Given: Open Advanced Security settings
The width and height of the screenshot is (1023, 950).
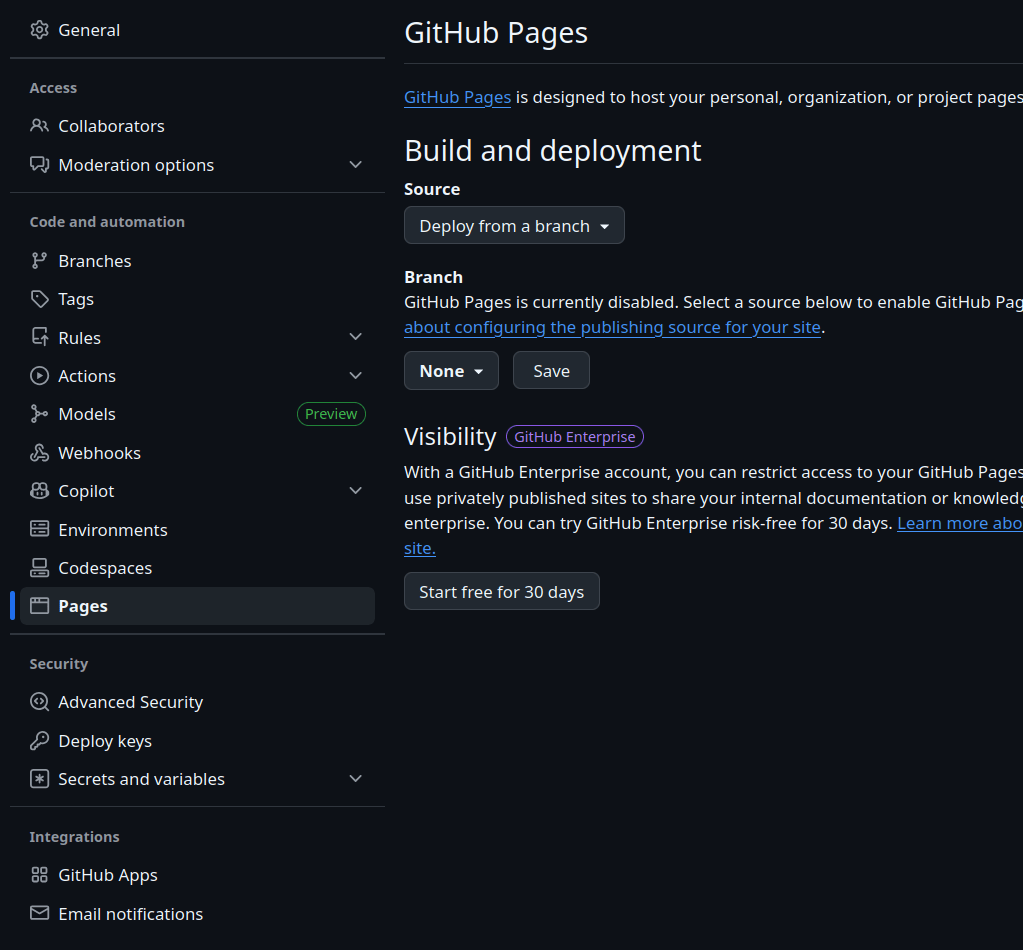Looking at the screenshot, I should [x=197, y=702].
